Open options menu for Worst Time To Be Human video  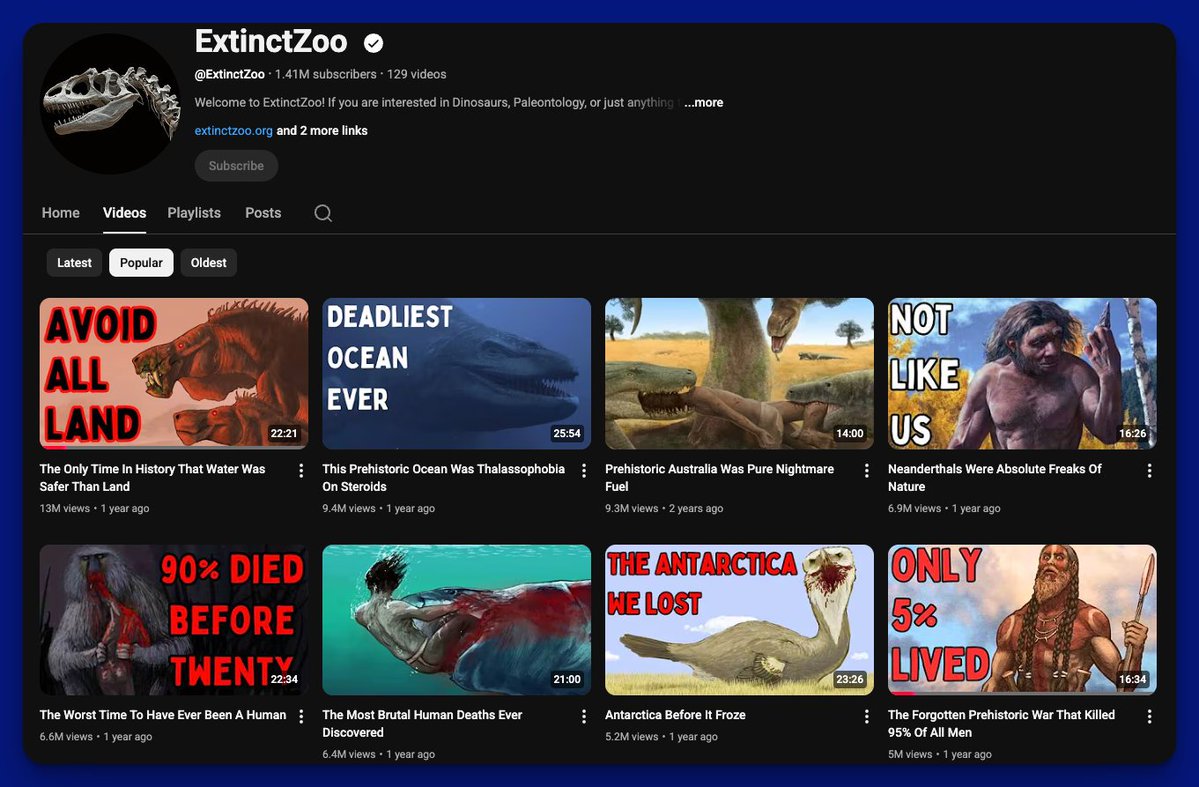pyautogui.click(x=301, y=716)
